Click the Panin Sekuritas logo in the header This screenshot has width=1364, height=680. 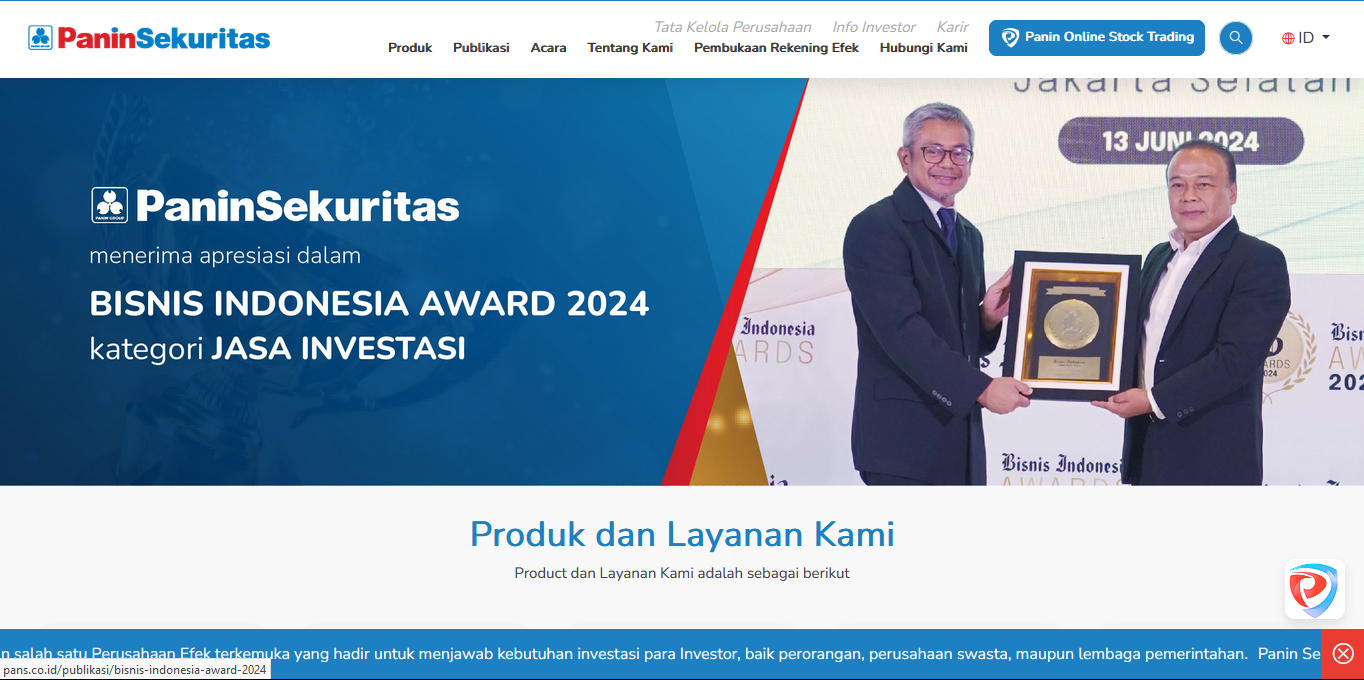[148, 38]
